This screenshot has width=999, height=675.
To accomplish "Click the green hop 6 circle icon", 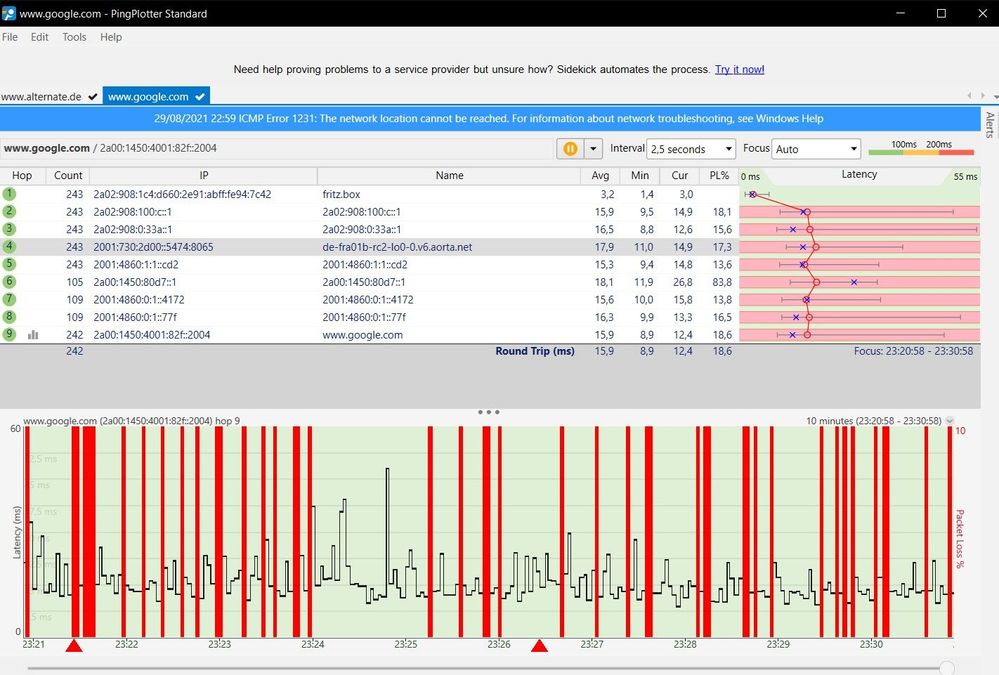I will [x=9, y=282].
